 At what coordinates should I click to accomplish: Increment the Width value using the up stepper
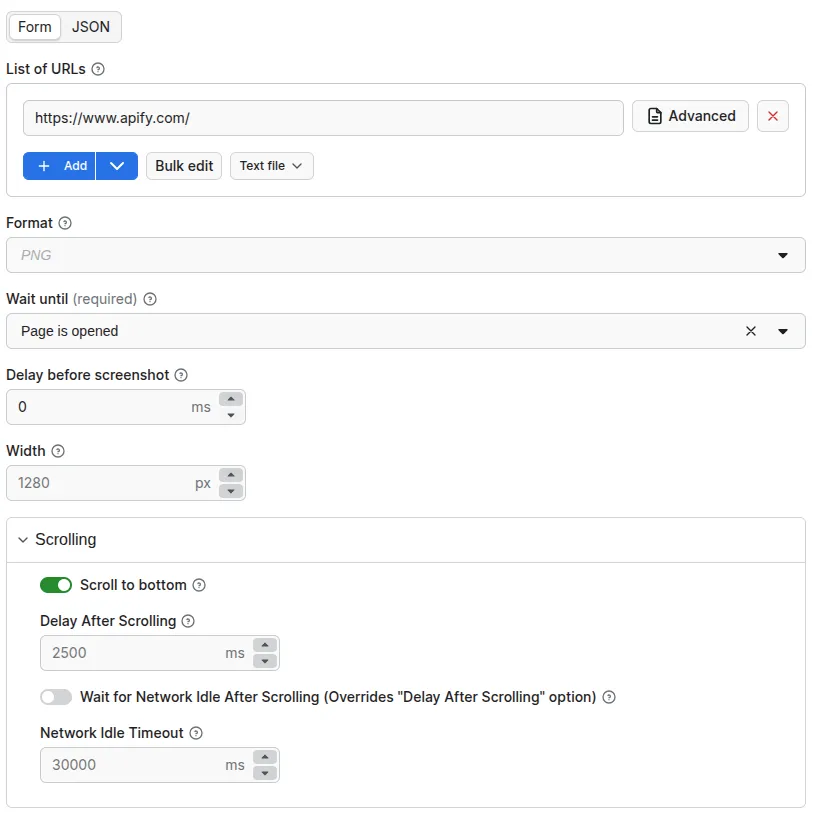pyautogui.click(x=231, y=476)
